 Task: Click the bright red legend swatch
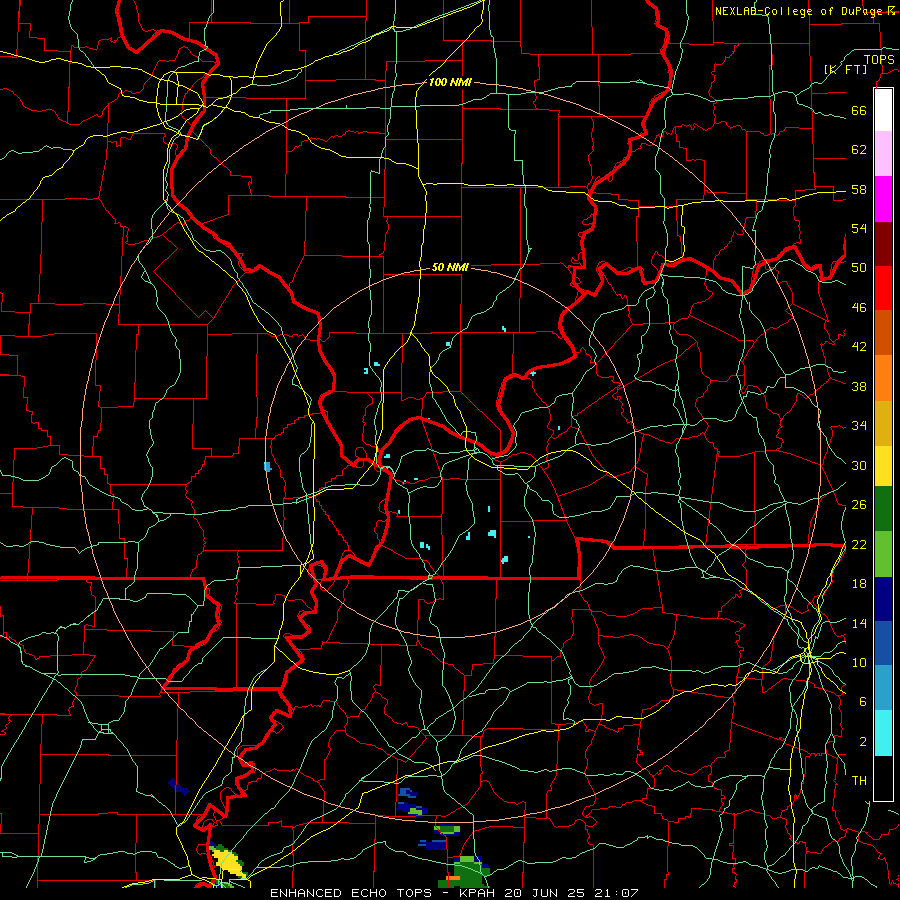(883, 288)
